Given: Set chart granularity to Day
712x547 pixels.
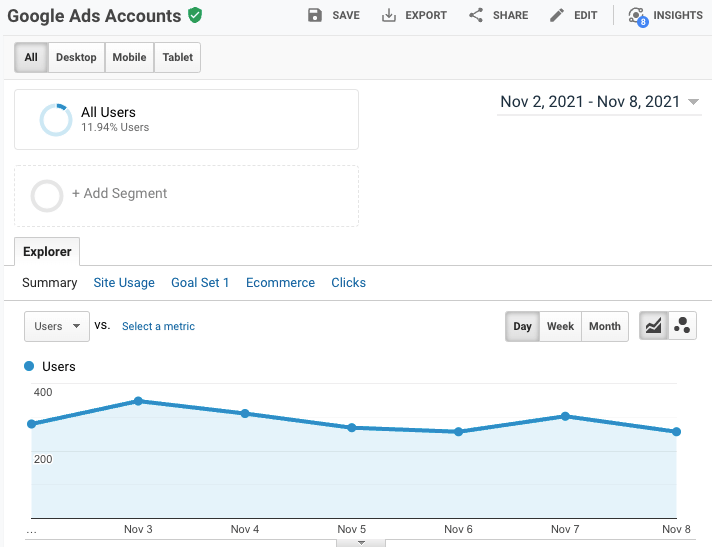Looking at the screenshot, I should pos(522,326).
